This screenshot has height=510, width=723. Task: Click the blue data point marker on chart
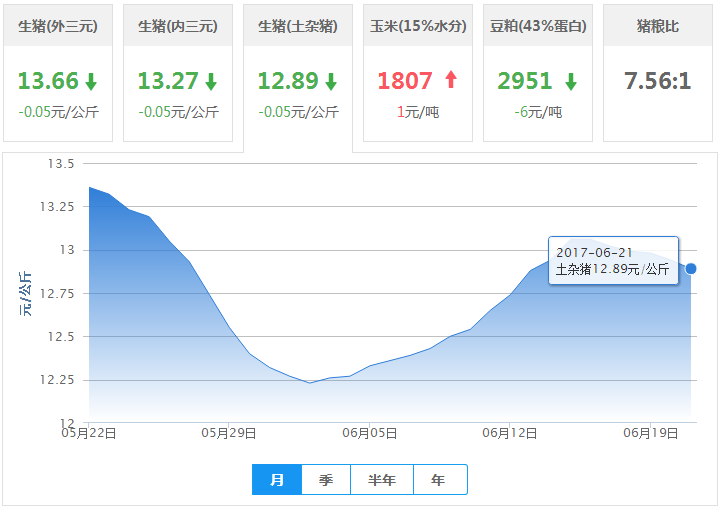tap(691, 268)
